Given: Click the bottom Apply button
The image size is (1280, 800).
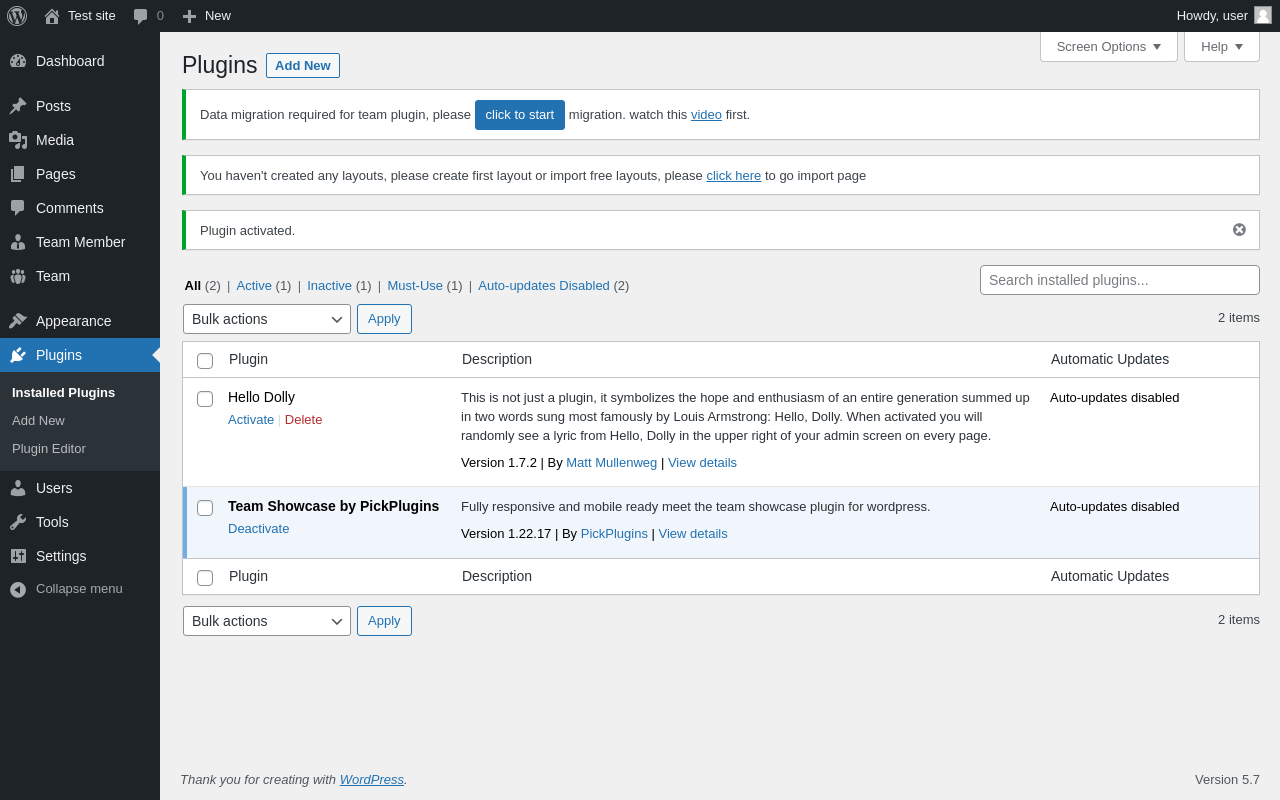Looking at the screenshot, I should [384, 621].
